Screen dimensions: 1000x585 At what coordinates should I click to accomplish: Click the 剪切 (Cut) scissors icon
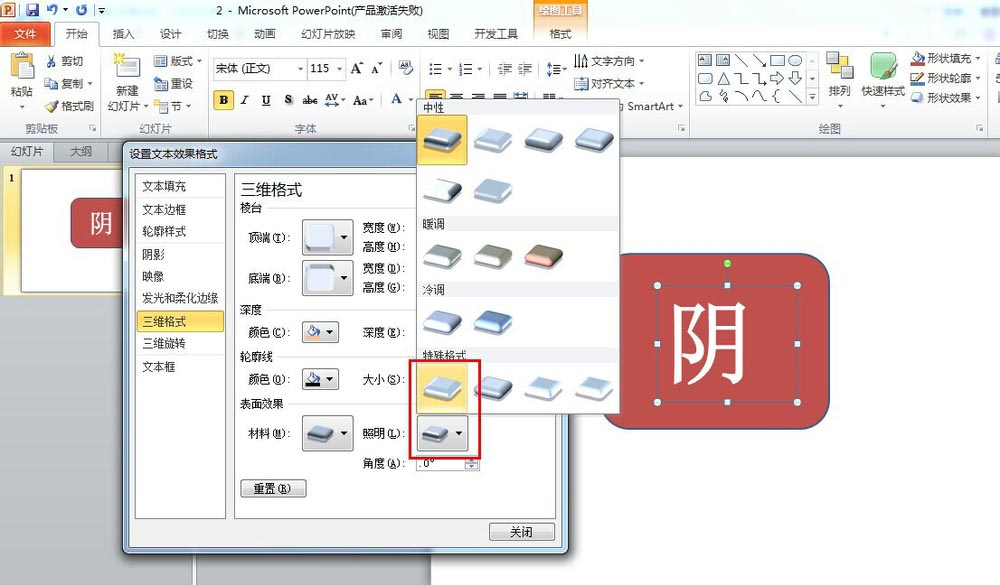(x=51, y=61)
